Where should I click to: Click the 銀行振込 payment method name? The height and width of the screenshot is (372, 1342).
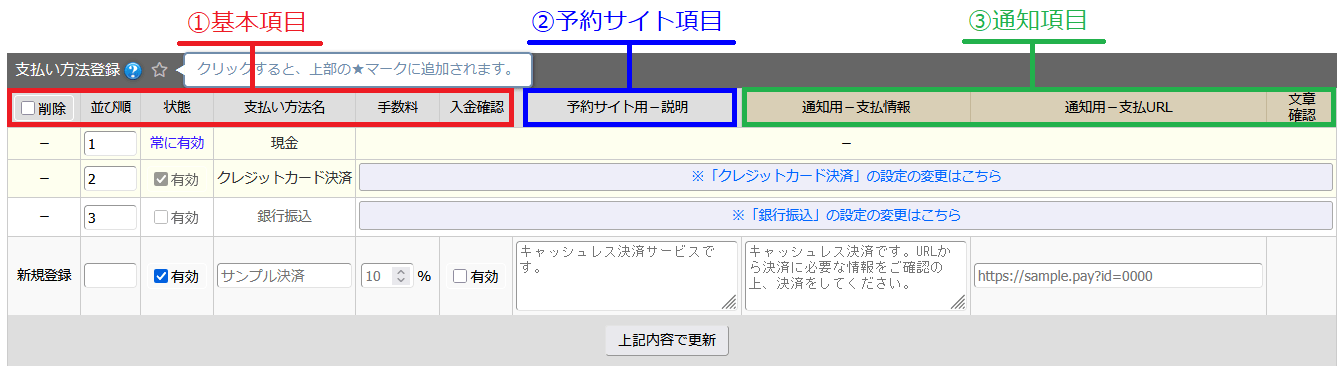pos(285,217)
